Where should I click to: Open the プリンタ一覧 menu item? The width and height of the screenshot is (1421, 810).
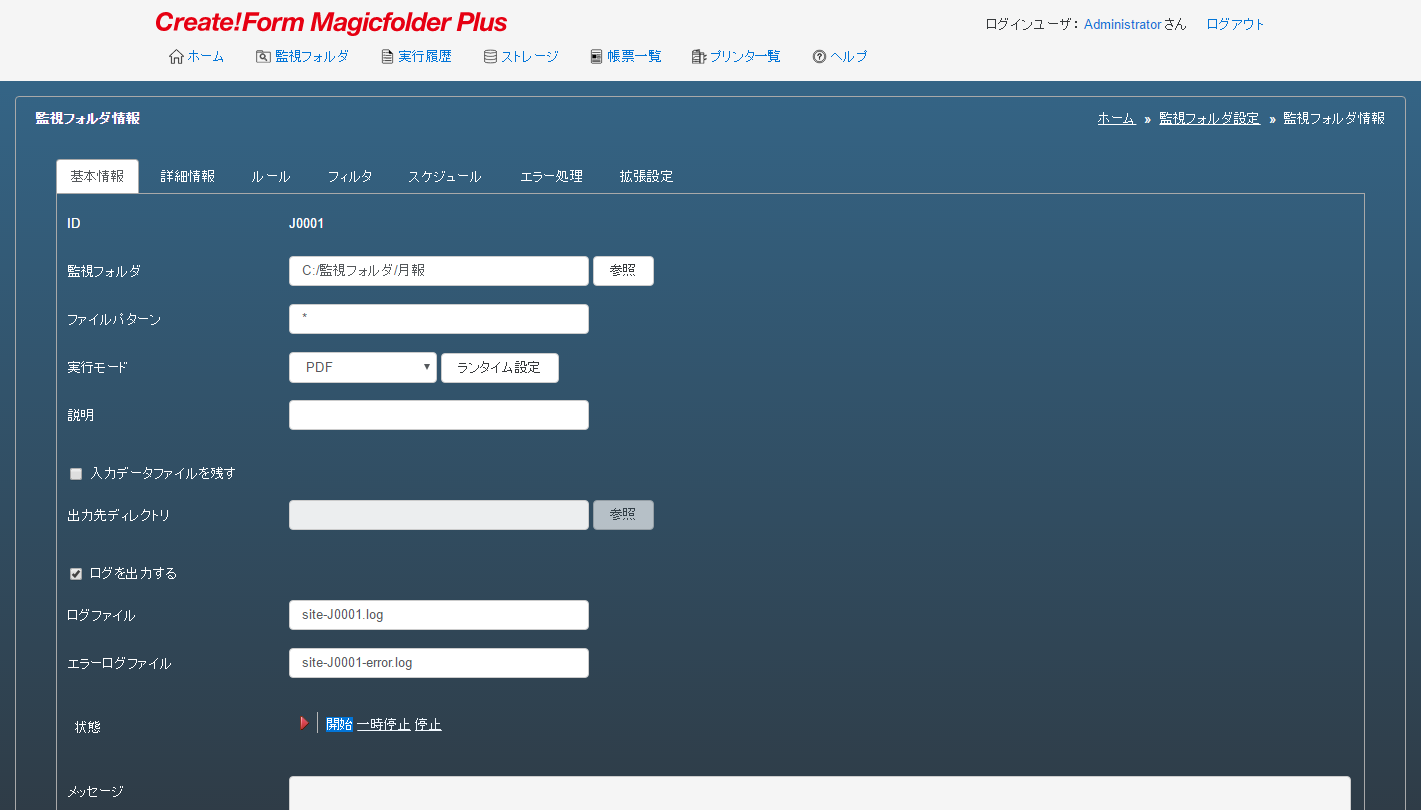pyautogui.click(x=745, y=57)
